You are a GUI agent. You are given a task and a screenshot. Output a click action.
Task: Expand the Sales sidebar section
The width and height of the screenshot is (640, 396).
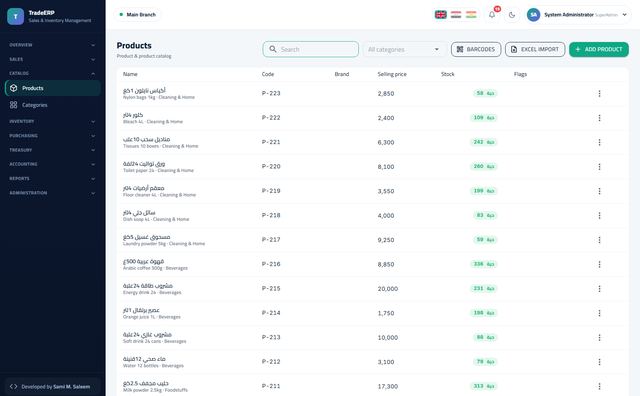click(x=52, y=59)
